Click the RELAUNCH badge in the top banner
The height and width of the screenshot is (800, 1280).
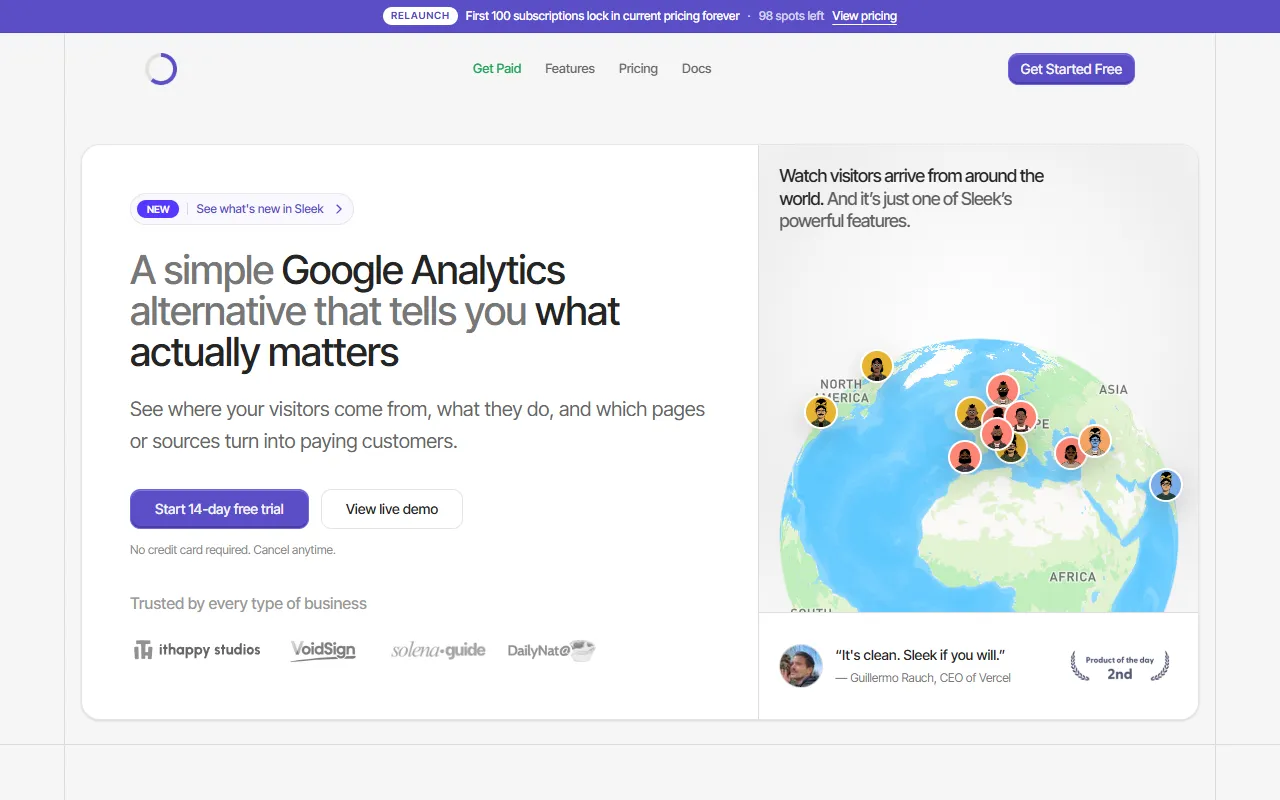tap(420, 16)
